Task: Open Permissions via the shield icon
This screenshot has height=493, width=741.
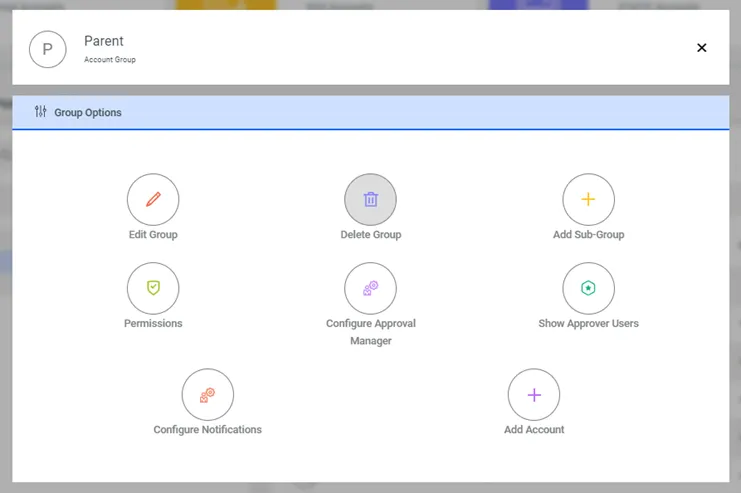Action: coord(153,288)
